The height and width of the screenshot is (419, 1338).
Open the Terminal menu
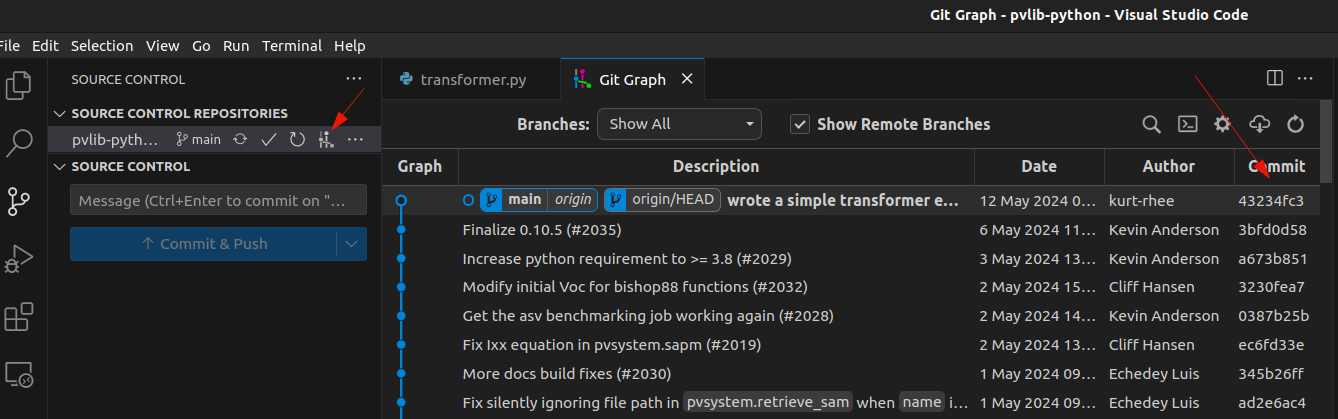[292, 46]
